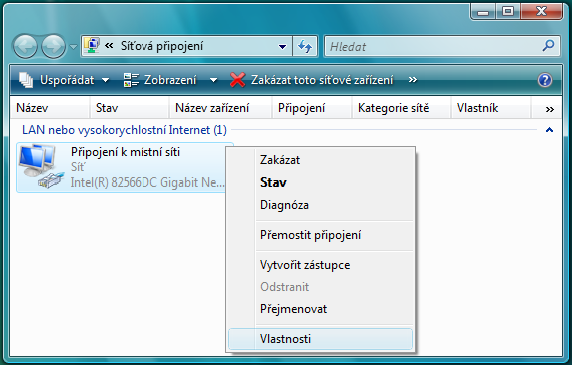Click Přemostit připojení menu entry
The height and width of the screenshot is (365, 574).
click(x=310, y=235)
